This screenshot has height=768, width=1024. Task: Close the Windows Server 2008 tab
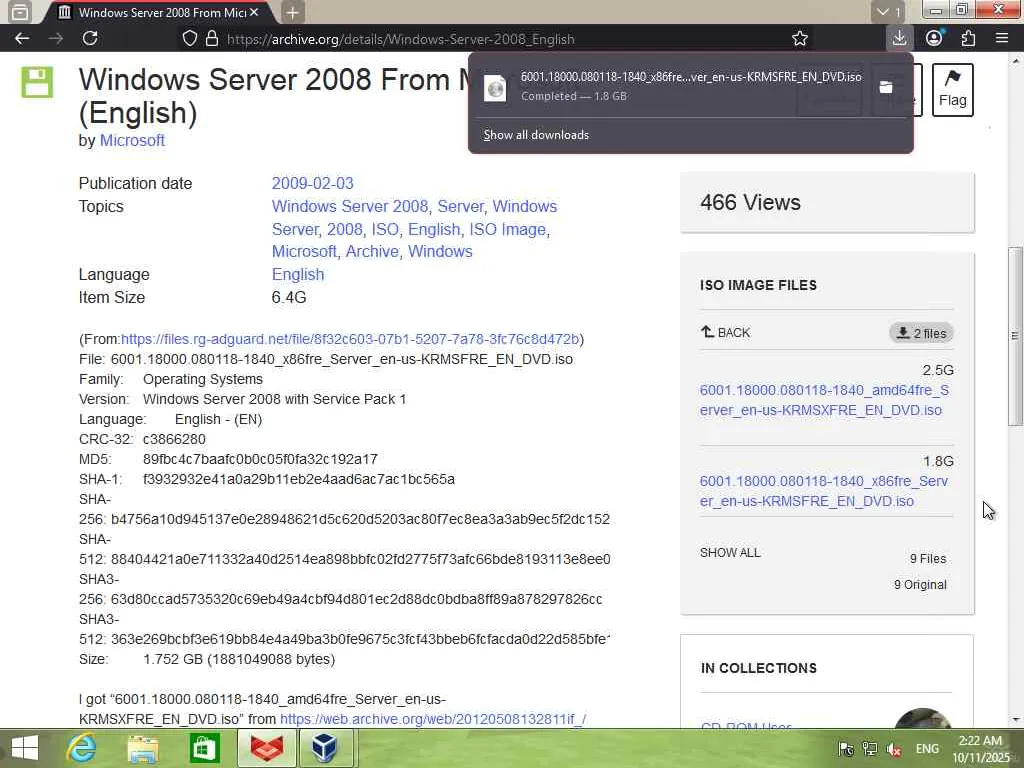coord(254,12)
